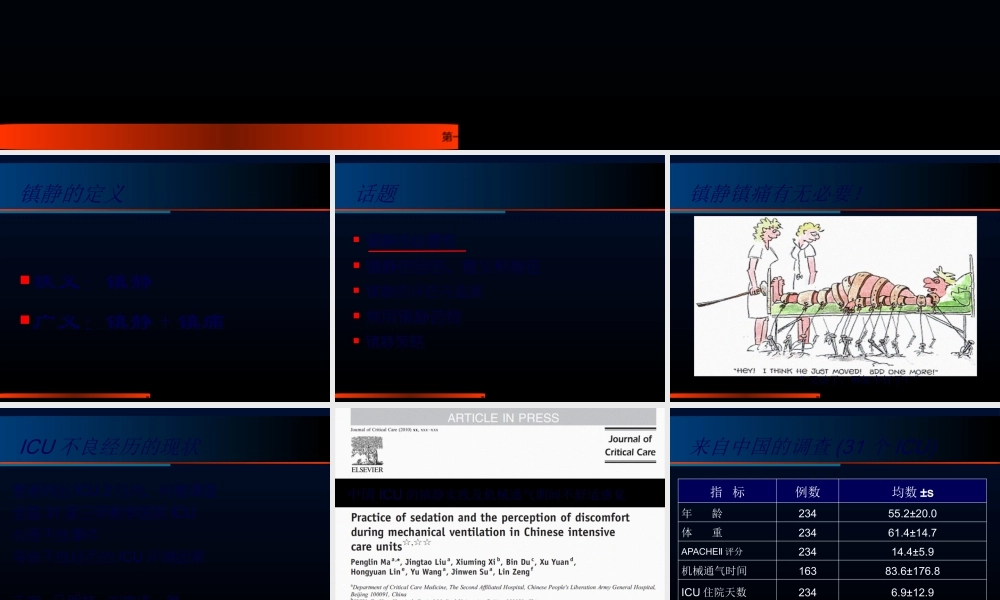The height and width of the screenshot is (600, 1000).
Task: Click the 机械通气时间 row label
Action: (x=714, y=571)
